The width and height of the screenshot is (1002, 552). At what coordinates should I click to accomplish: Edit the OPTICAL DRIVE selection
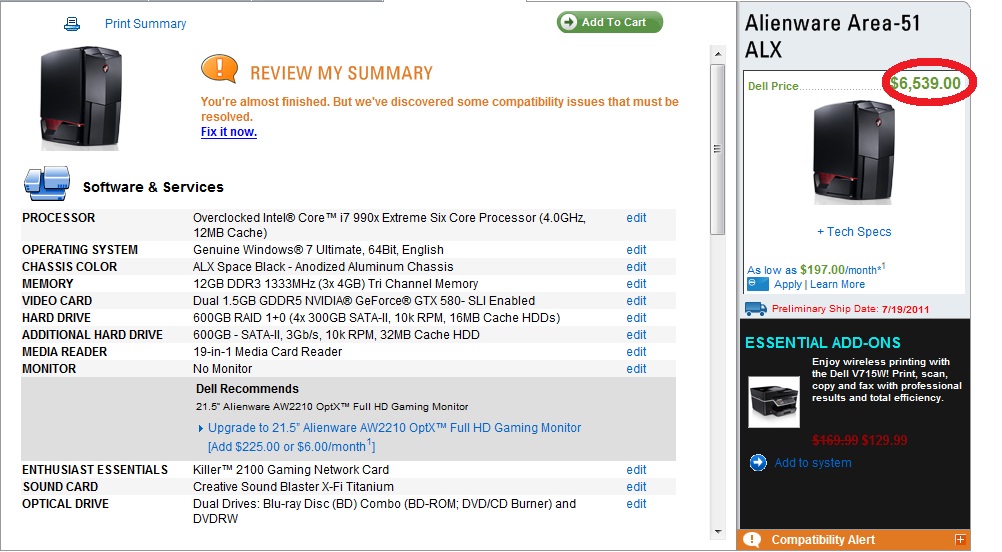click(636, 503)
